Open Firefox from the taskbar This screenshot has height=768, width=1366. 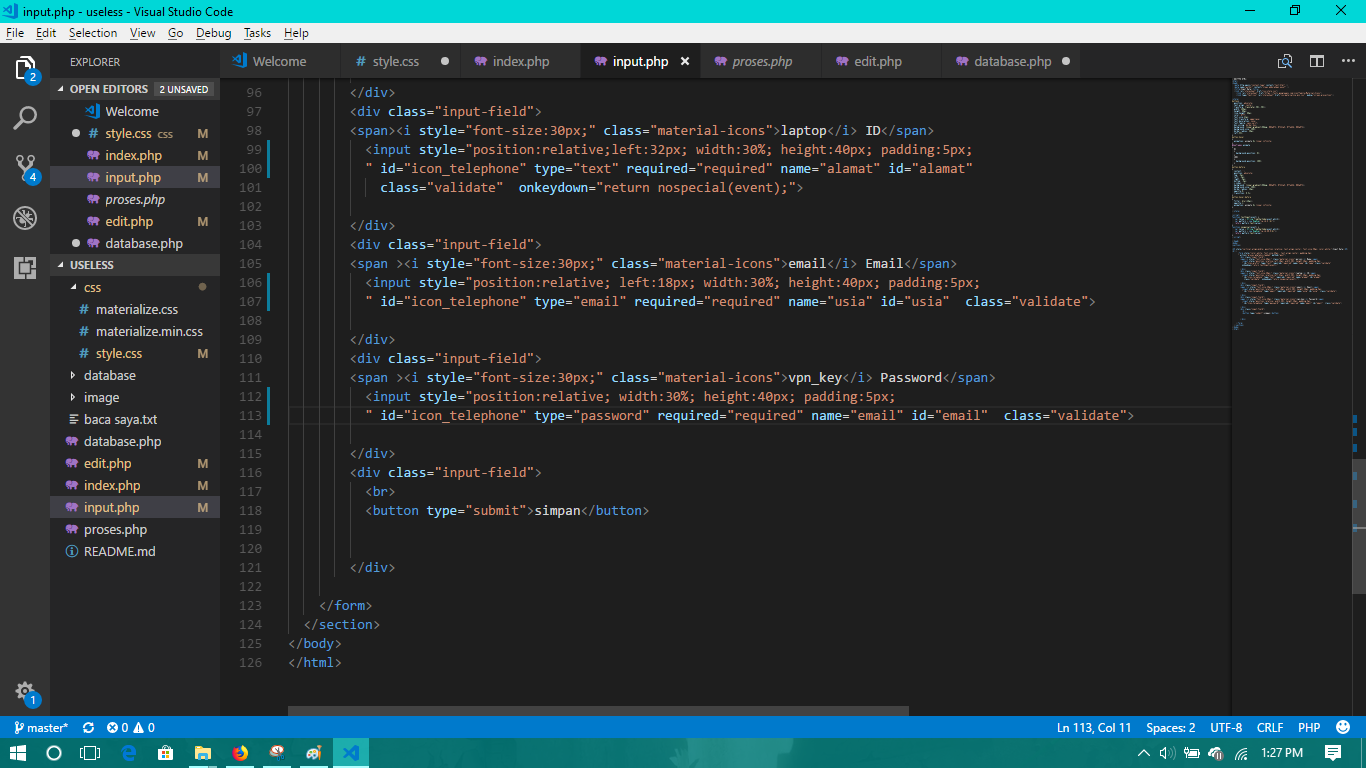click(x=239, y=753)
